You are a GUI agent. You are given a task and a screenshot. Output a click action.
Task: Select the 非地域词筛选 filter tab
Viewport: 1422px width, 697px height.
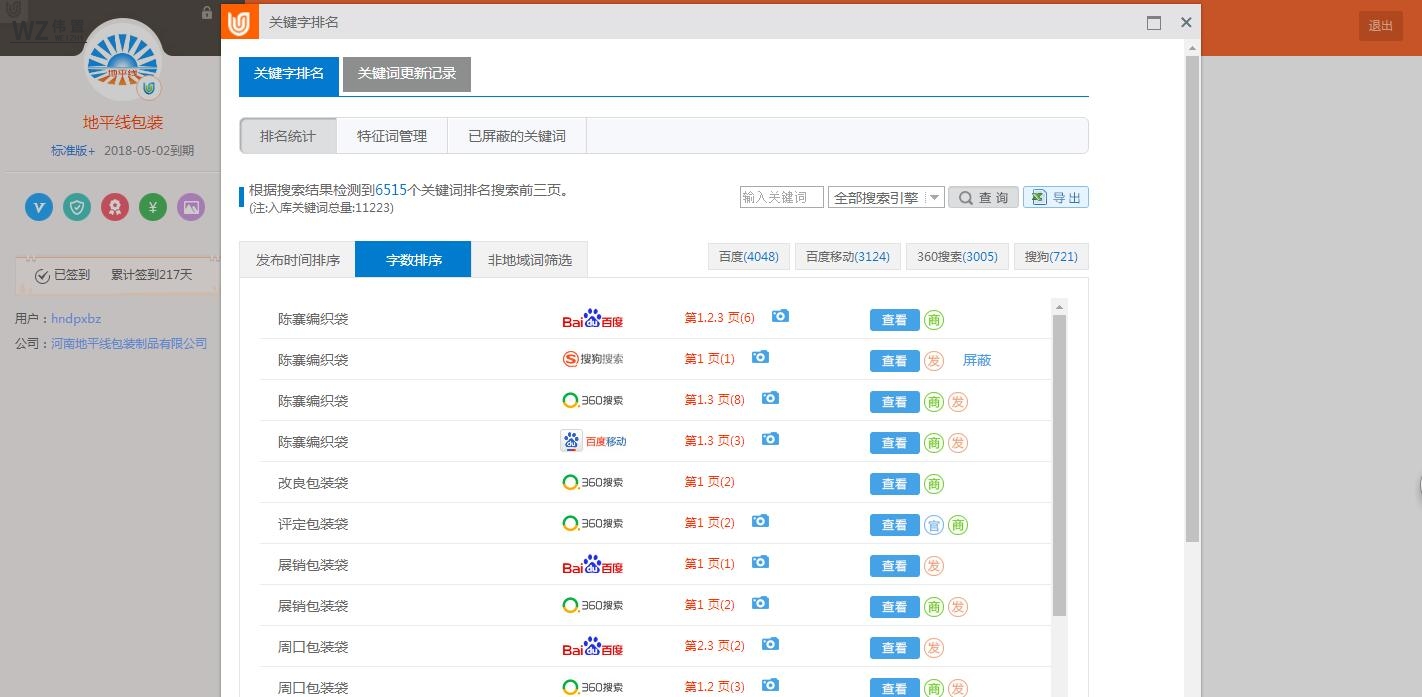click(529, 260)
